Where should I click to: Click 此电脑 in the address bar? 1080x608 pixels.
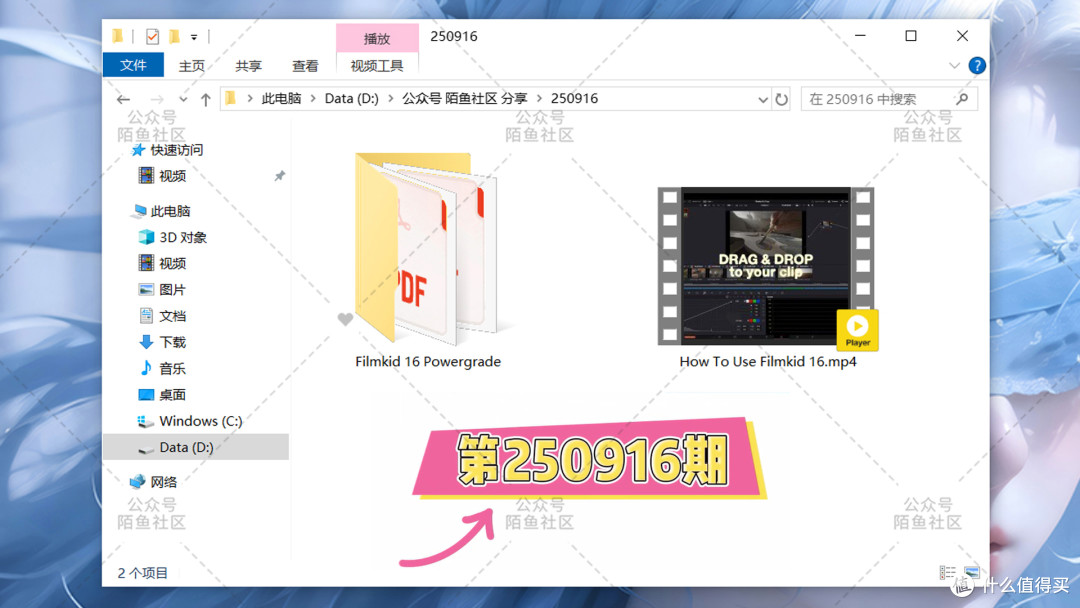point(281,98)
